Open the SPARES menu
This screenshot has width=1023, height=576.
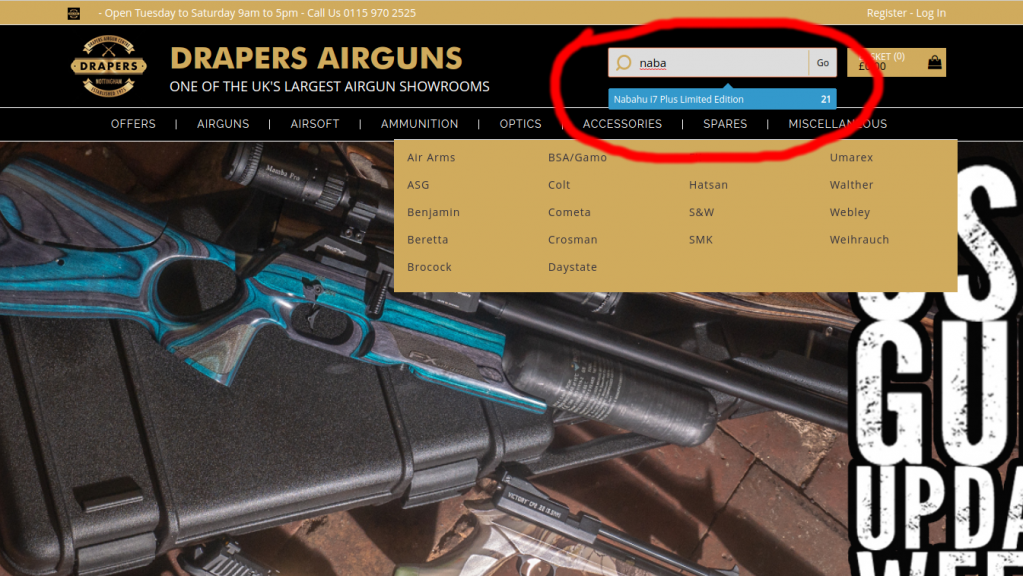coord(725,124)
